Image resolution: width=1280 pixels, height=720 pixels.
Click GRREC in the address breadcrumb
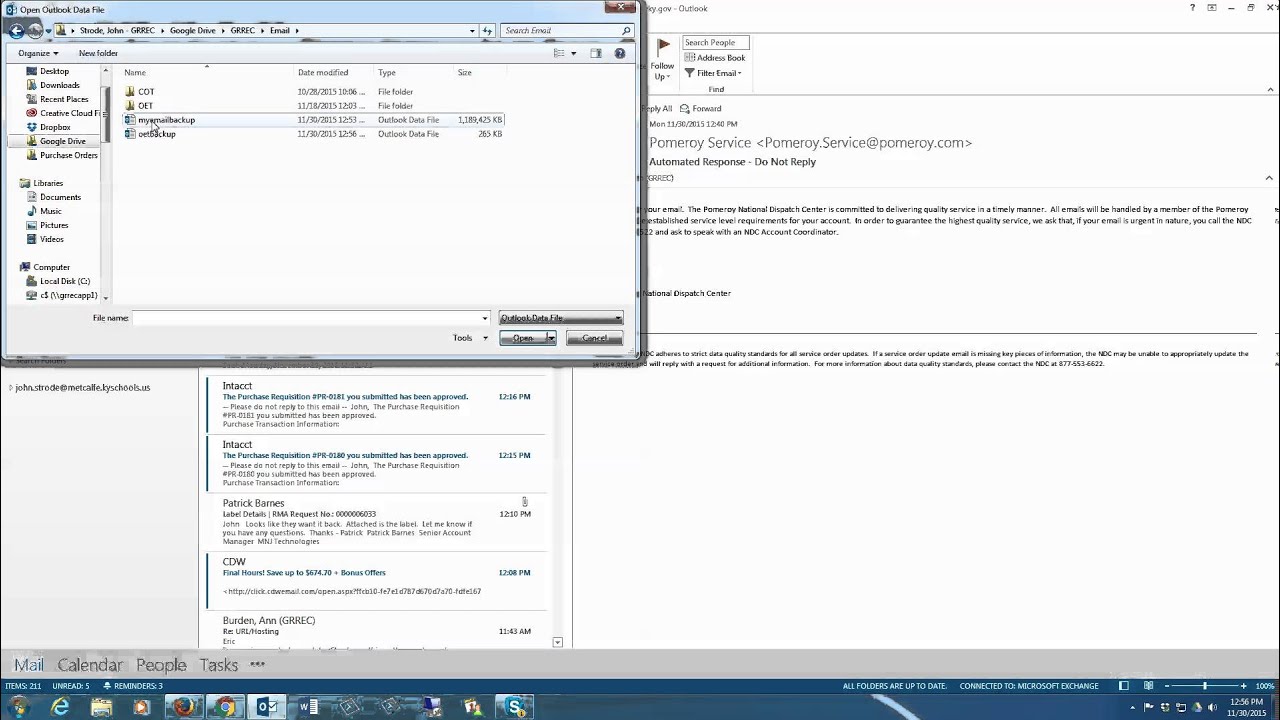pyautogui.click(x=242, y=31)
